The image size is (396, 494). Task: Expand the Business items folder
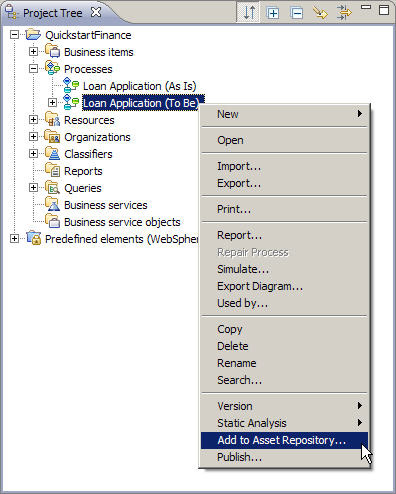33,51
